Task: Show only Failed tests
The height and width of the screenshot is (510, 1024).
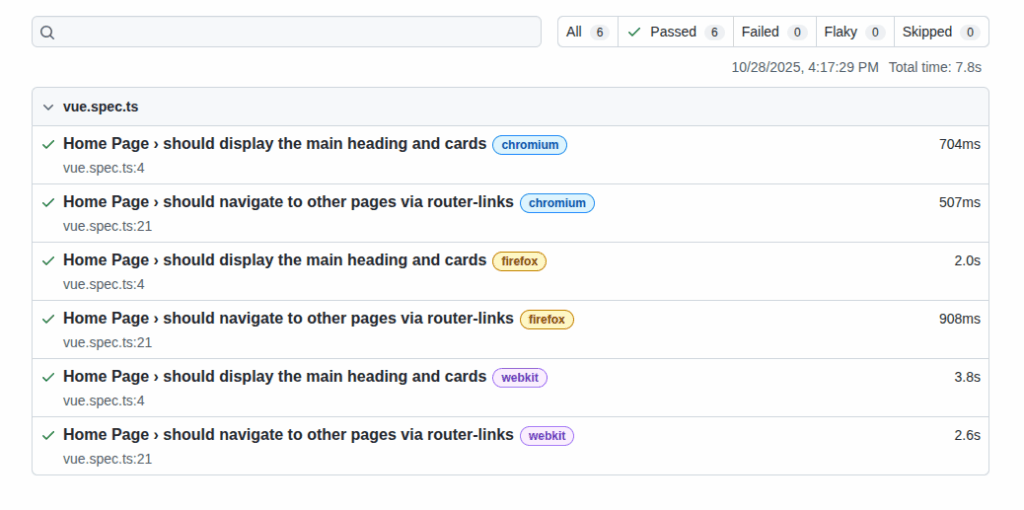Action: [774, 32]
